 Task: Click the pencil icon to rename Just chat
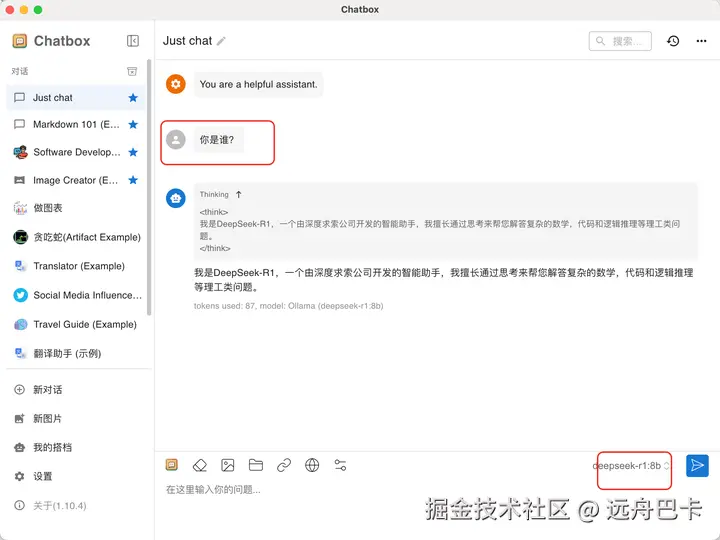[x=221, y=41]
